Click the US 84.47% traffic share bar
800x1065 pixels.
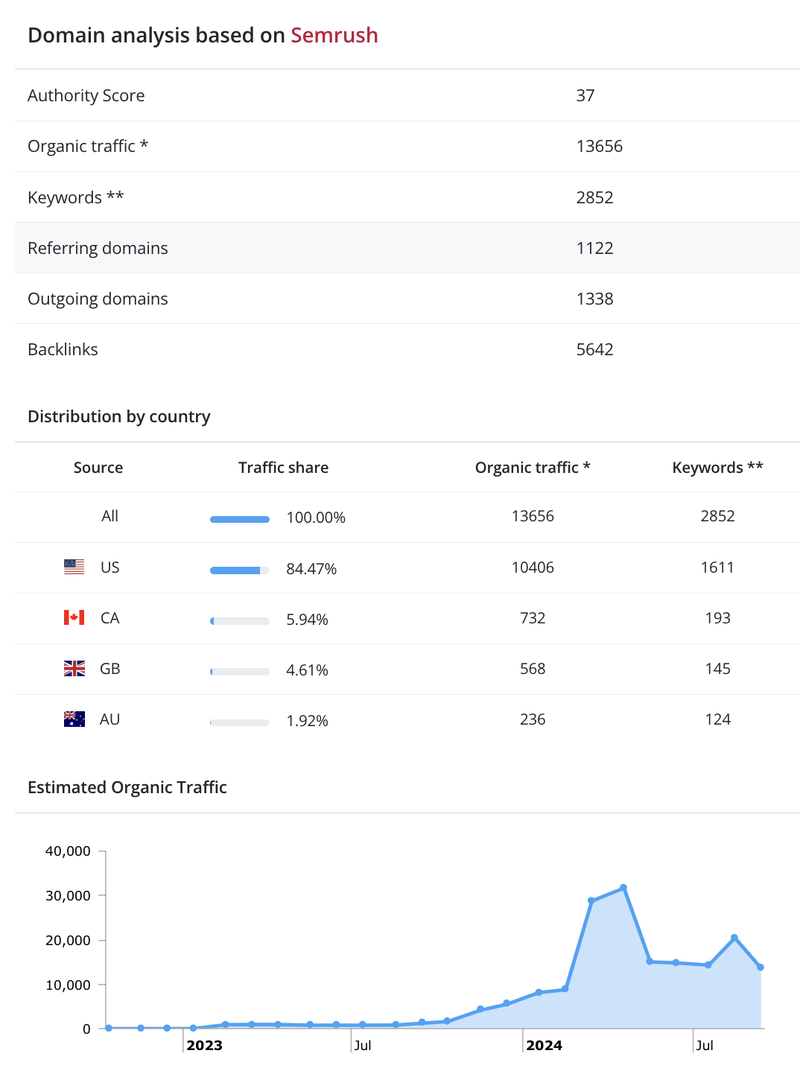[x=240, y=570]
